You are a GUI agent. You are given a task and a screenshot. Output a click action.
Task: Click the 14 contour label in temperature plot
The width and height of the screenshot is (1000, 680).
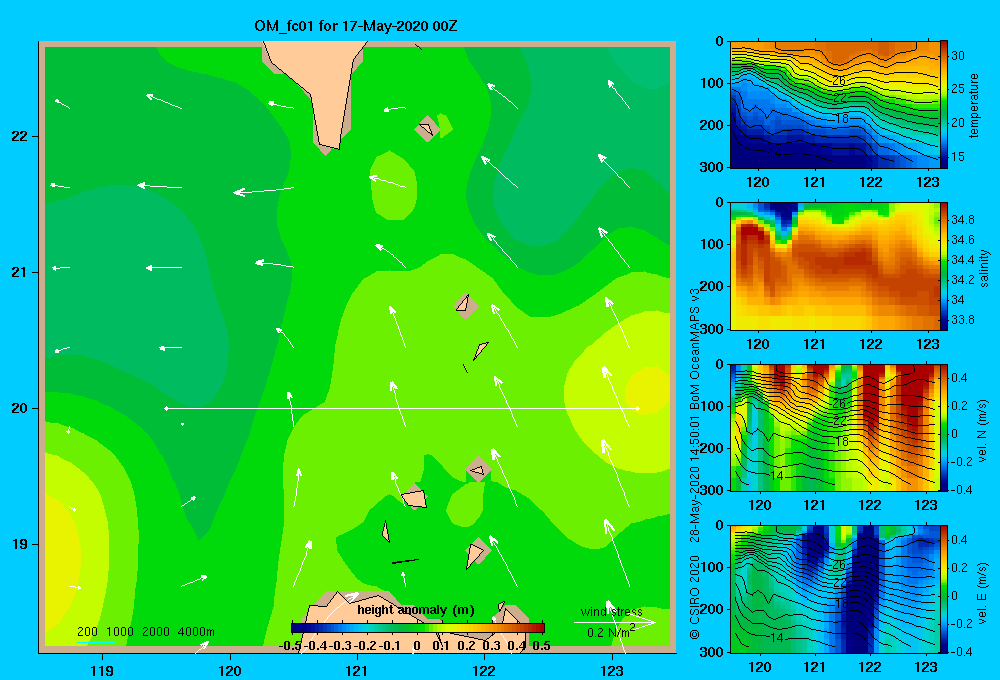coord(775,153)
